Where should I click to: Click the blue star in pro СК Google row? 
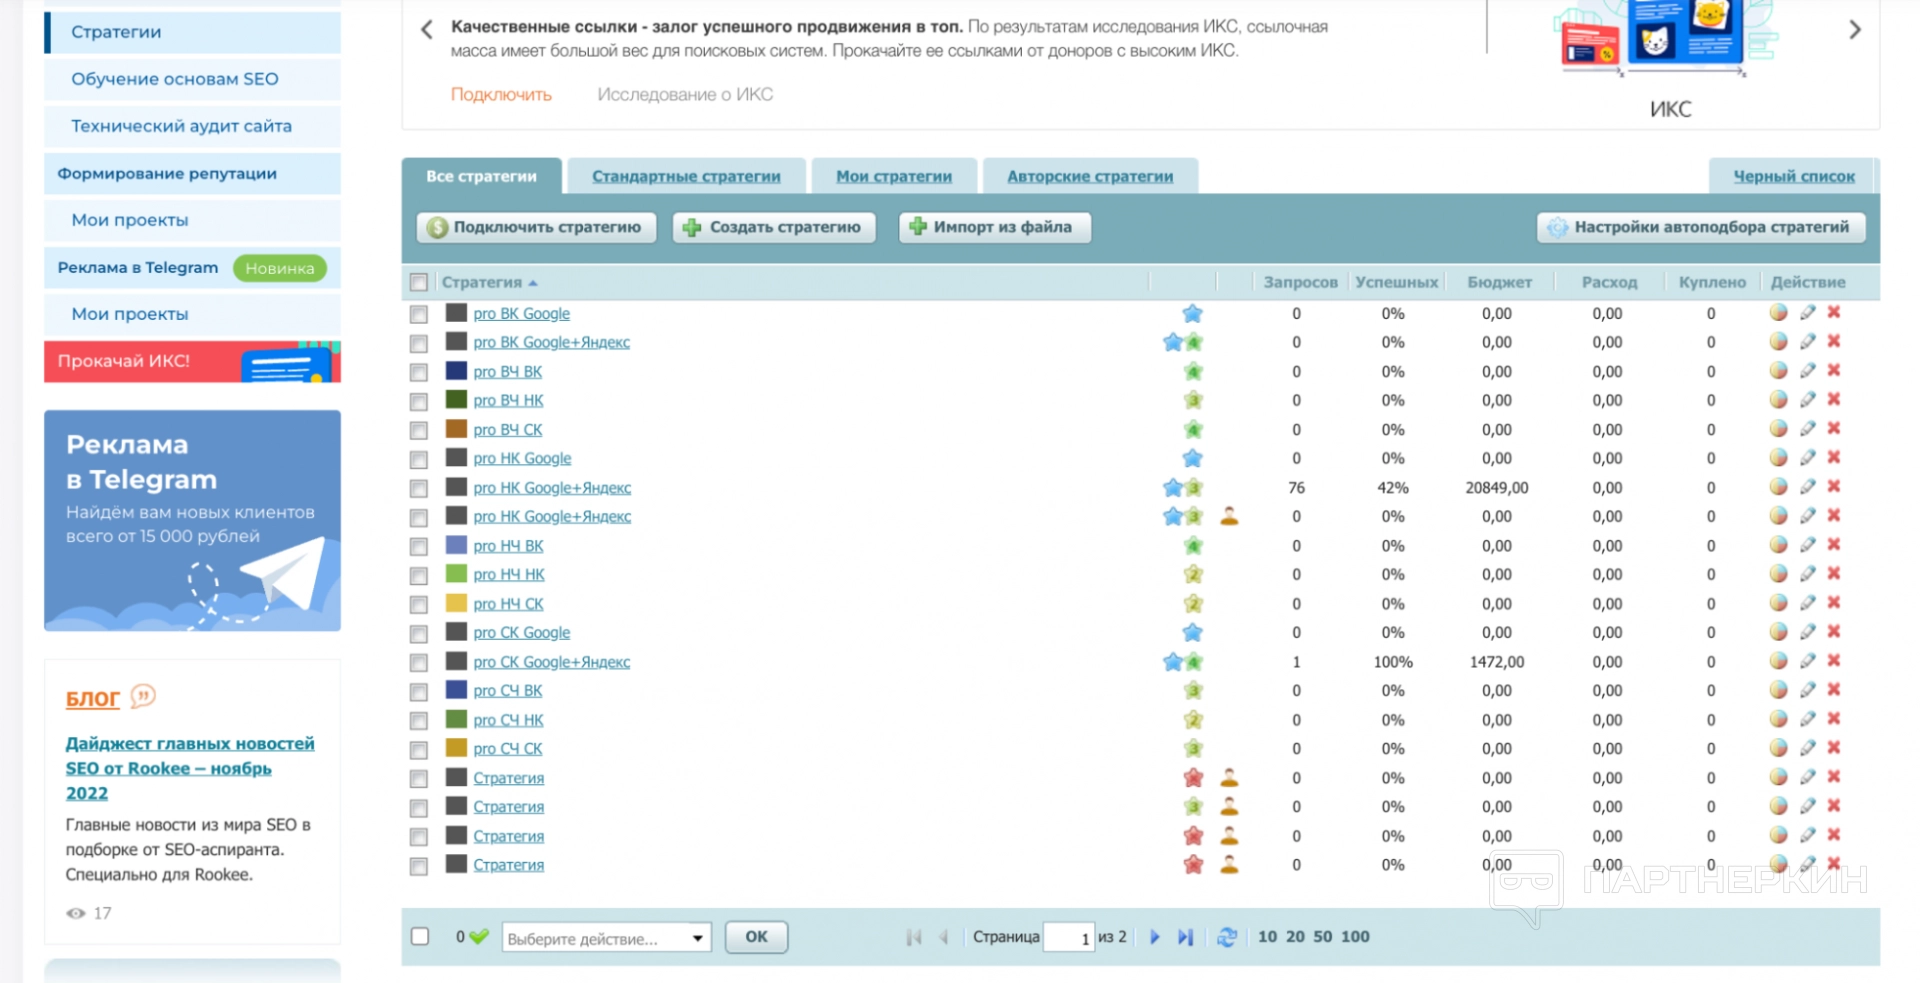click(1192, 632)
